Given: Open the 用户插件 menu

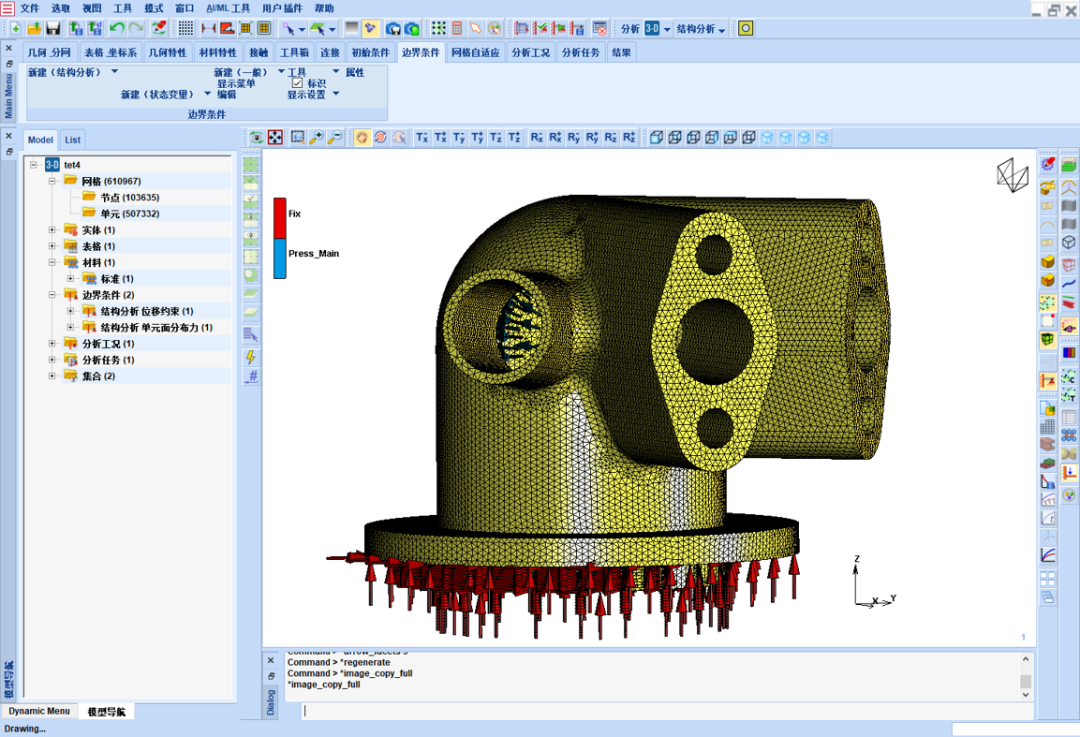Looking at the screenshot, I should point(282,8).
